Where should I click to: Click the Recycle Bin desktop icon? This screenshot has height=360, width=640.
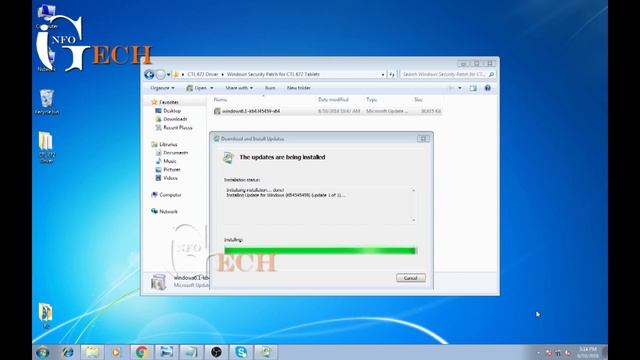coord(47,102)
